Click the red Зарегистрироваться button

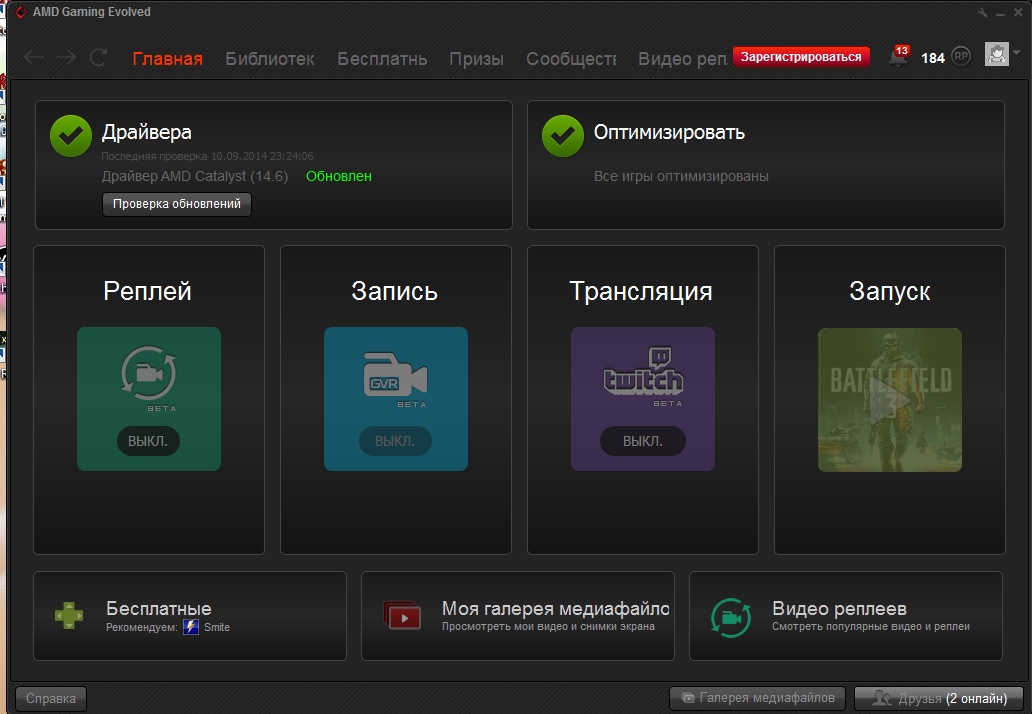[801, 57]
